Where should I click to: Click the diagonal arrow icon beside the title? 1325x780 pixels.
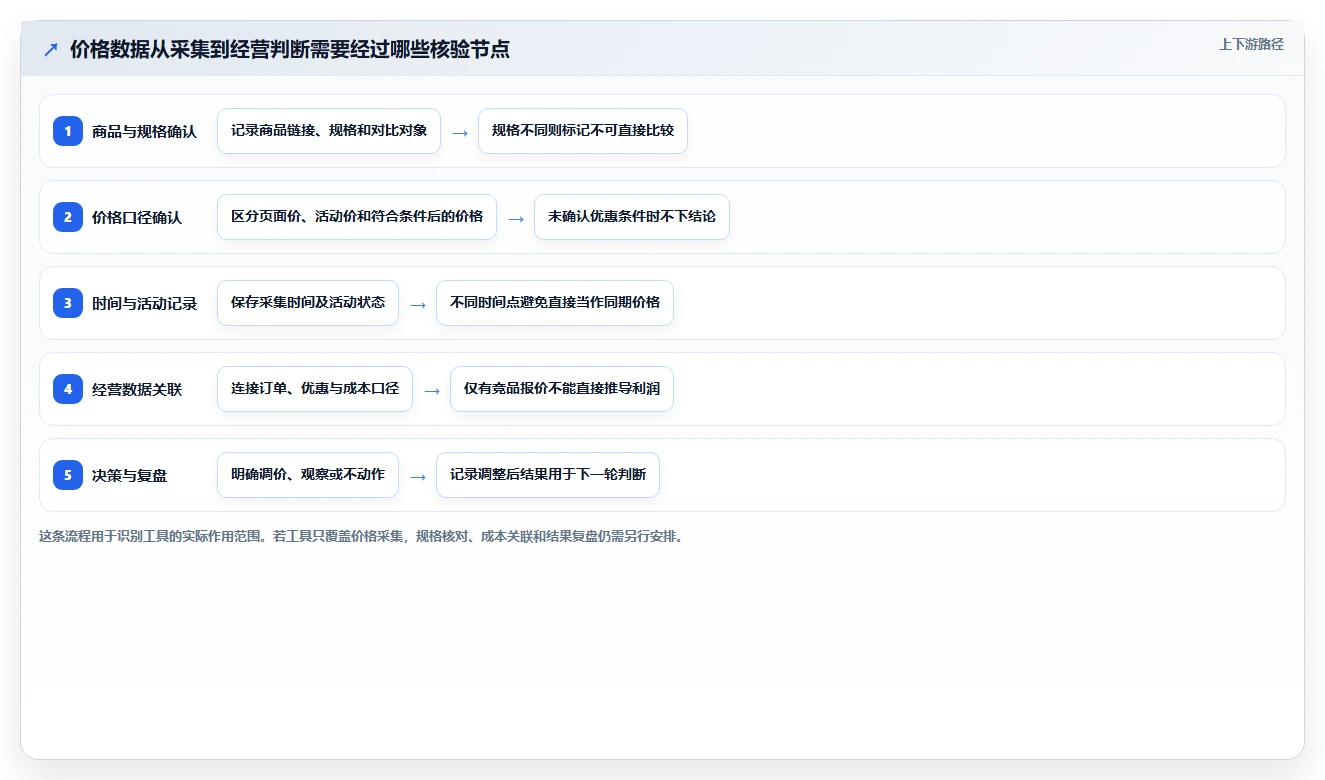[51, 49]
